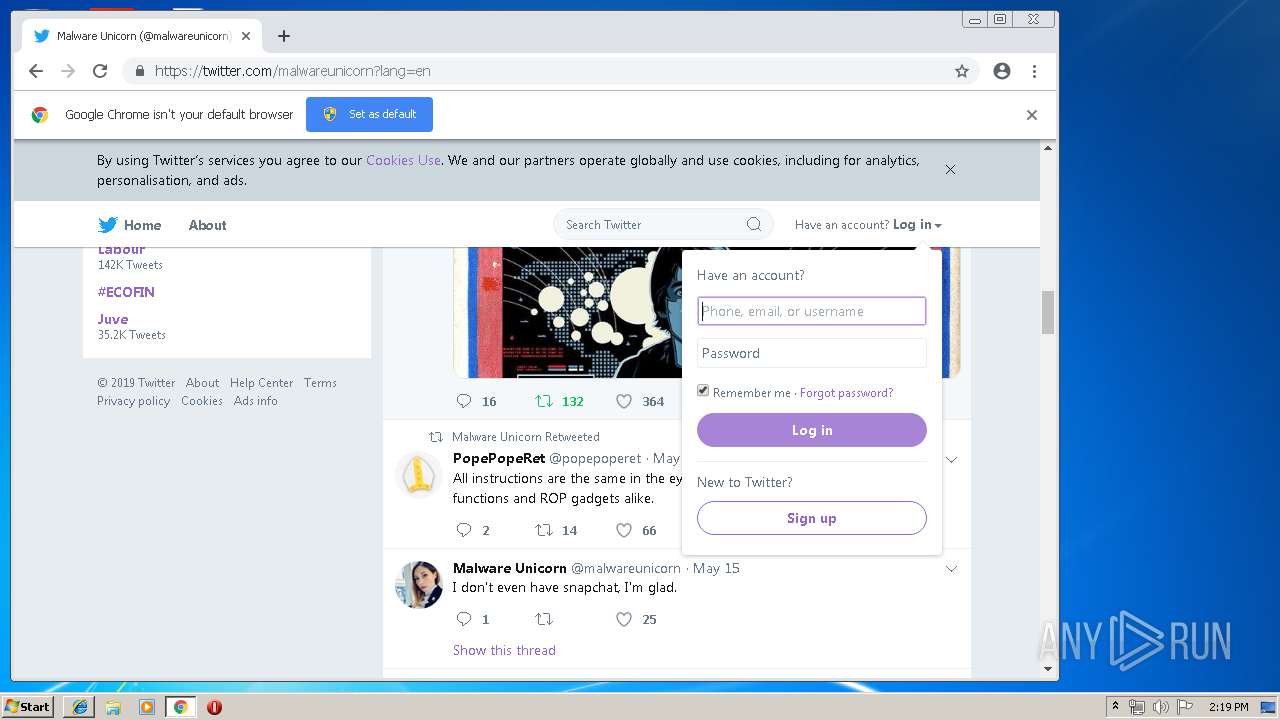
Task: Open a new browser tab
Action: tap(284, 36)
